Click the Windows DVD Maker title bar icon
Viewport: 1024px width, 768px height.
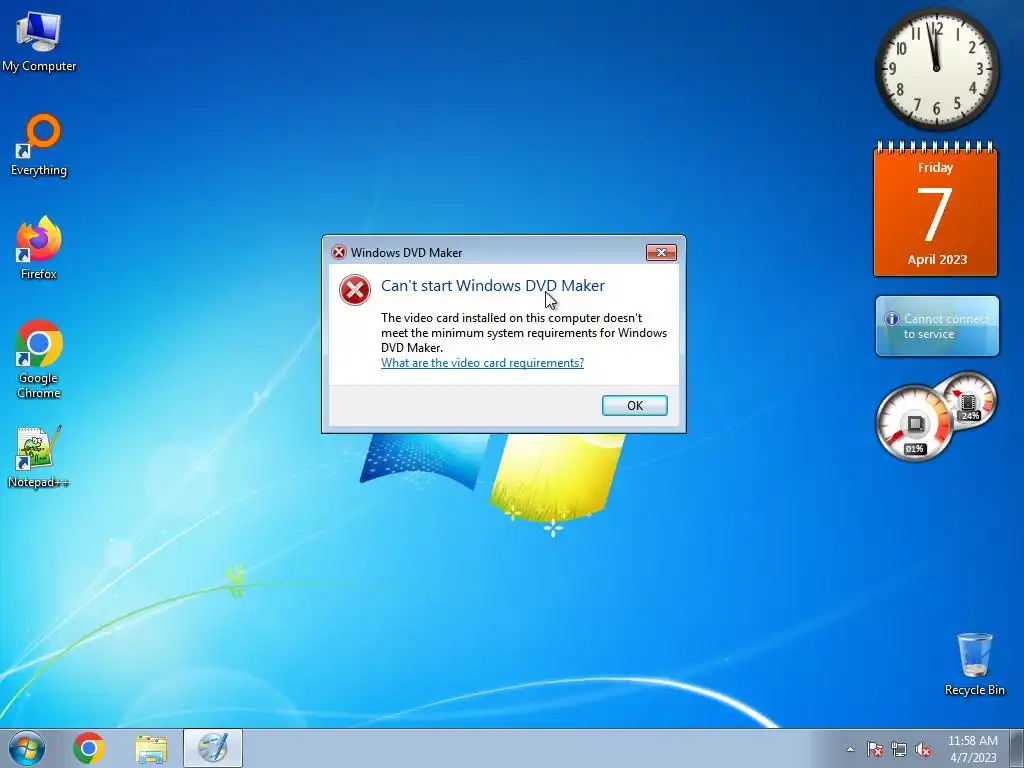[338, 252]
